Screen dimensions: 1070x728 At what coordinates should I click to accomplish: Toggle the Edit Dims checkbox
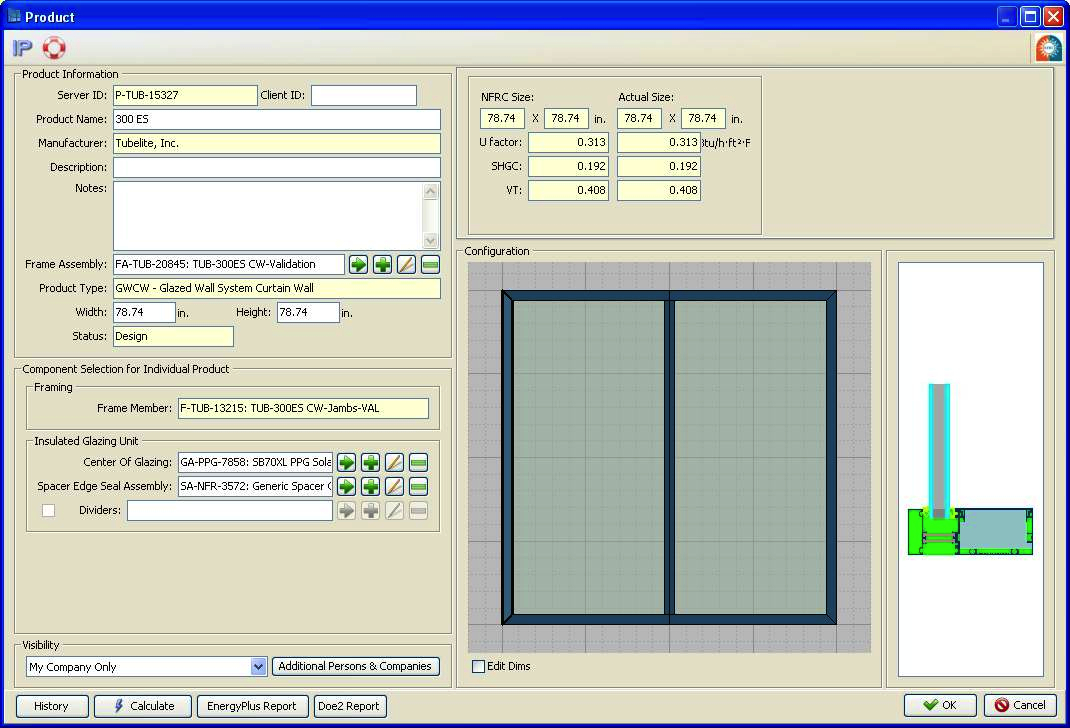click(478, 666)
